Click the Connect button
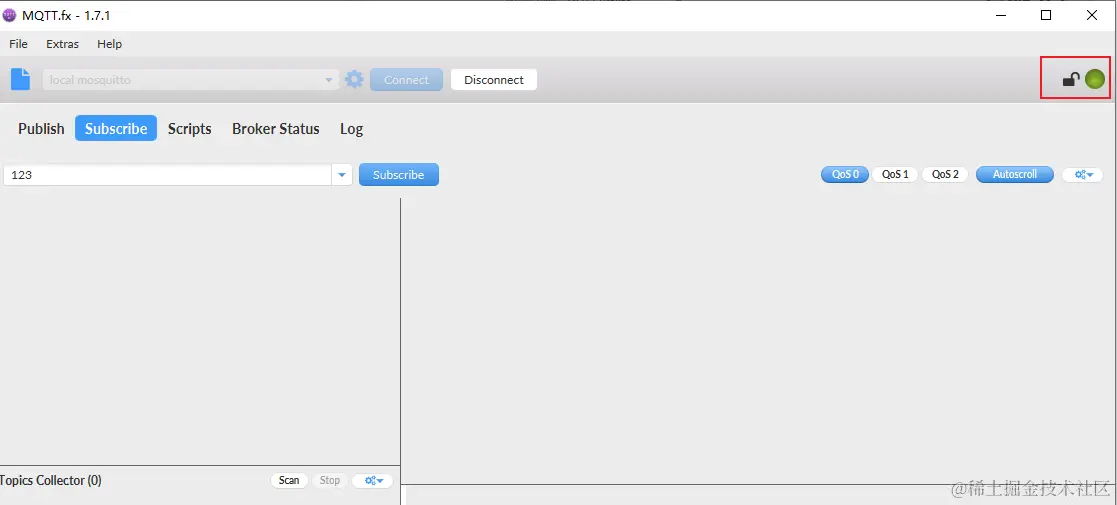The width and height of the screenshot is (1117, 505). click(407, 80)
